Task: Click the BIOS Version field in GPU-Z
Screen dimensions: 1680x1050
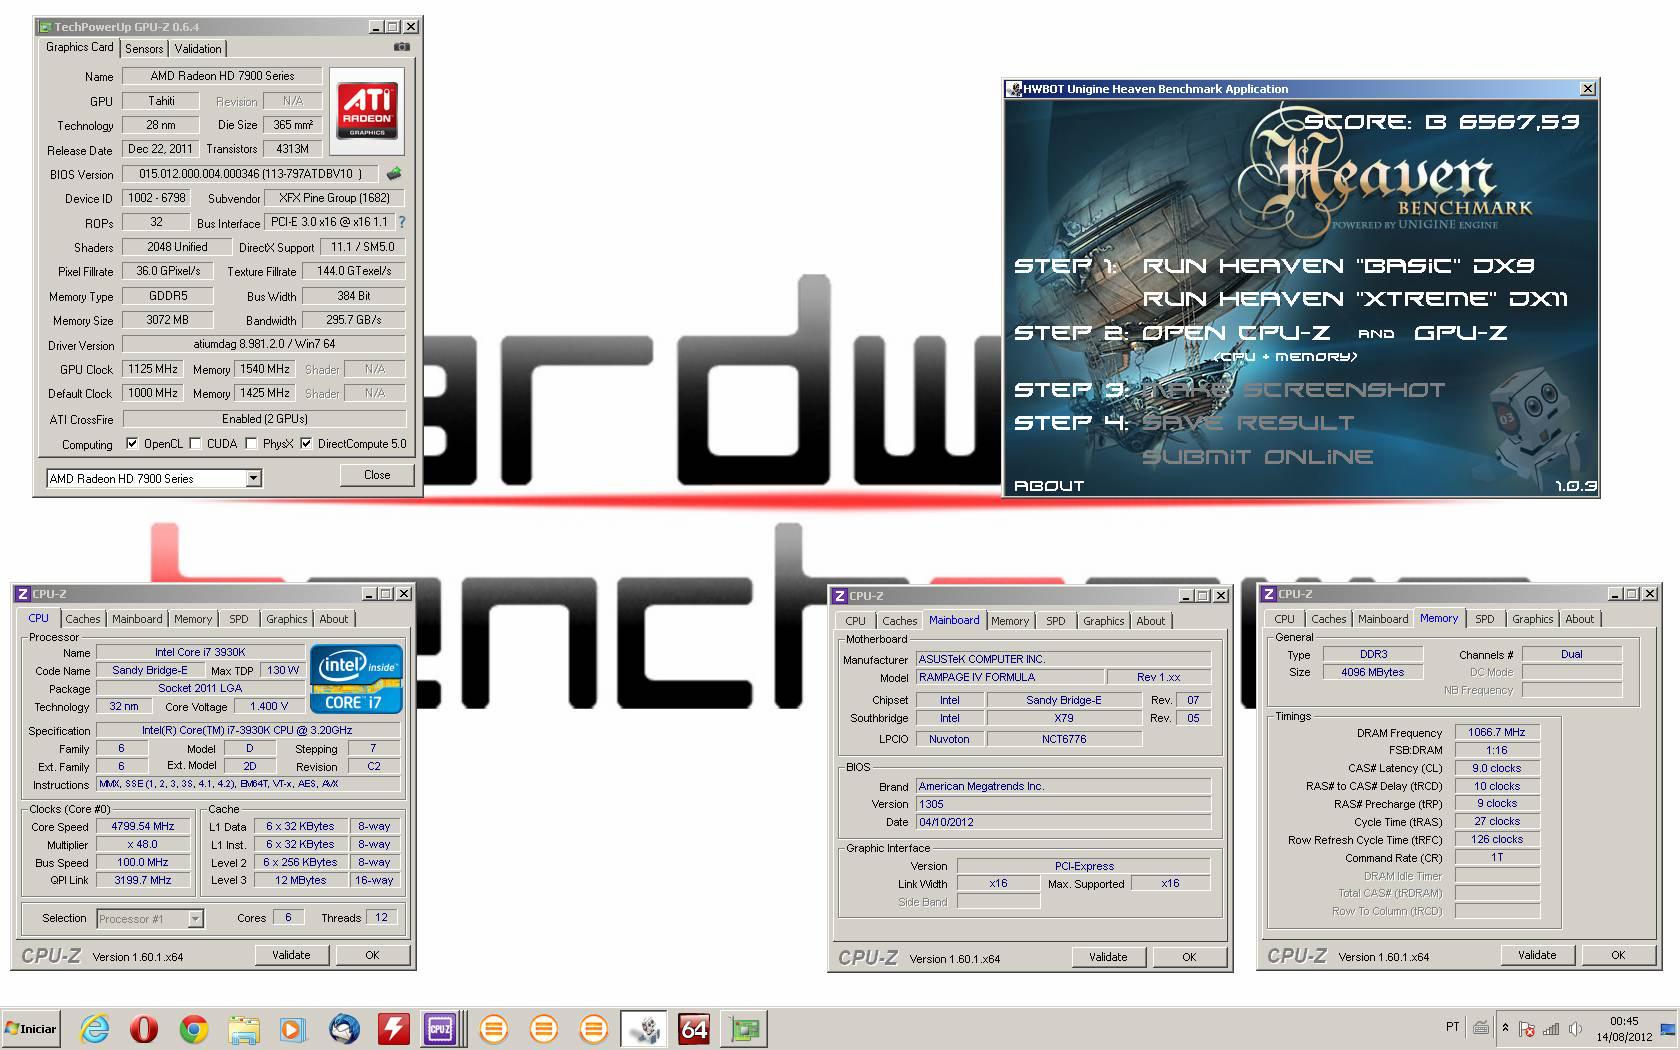Action: point(250,173)
